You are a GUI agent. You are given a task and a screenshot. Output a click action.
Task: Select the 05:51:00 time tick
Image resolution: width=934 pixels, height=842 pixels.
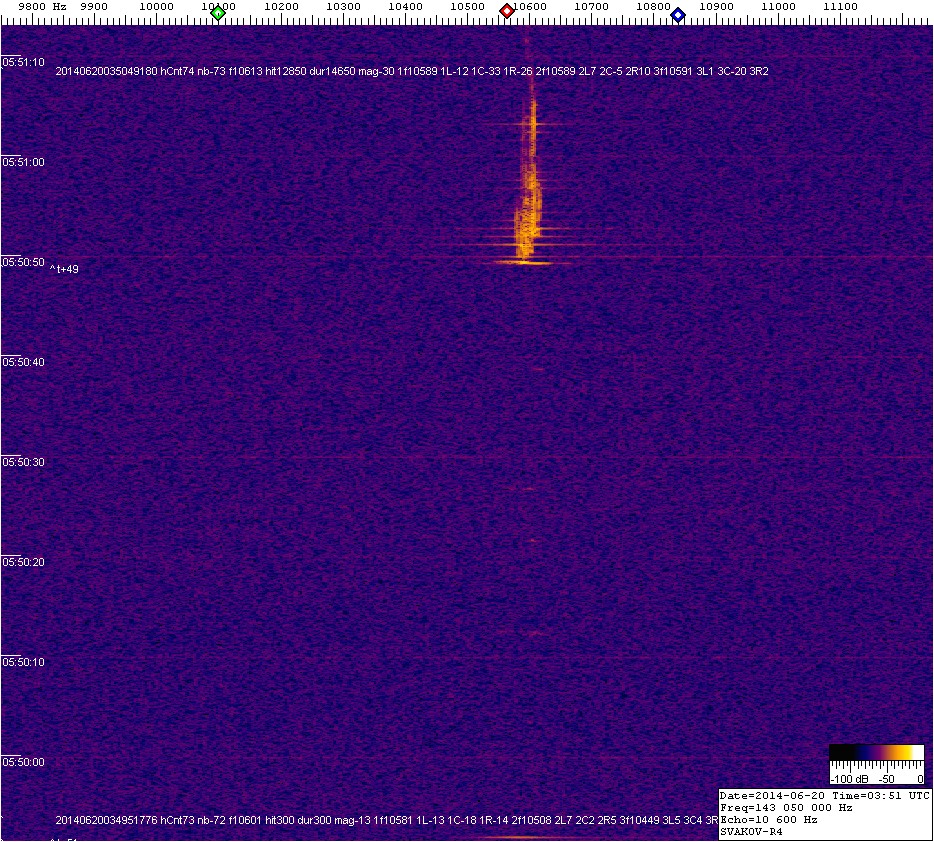tap(24, 162)
